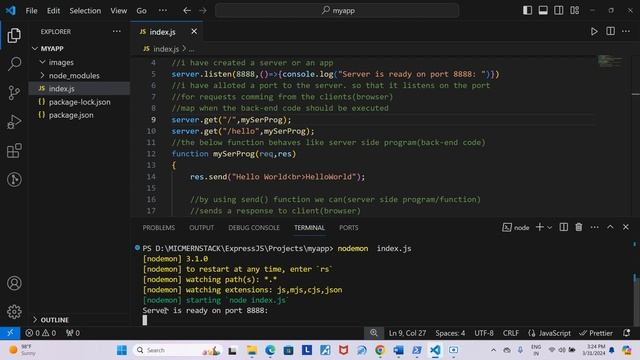Open the Accounts menu icon
This screenshot has height=360, width=640.
tap(14, 283)
